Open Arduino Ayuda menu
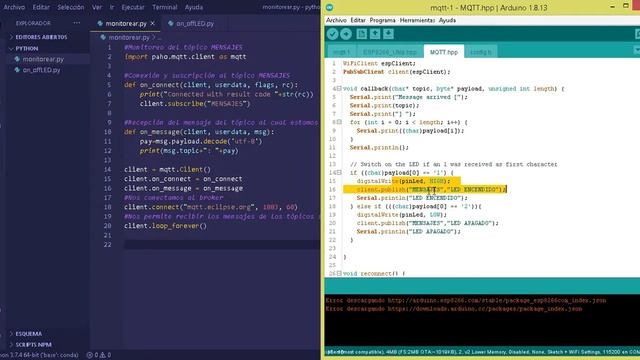Image resolution: width=640 pixels, height=360 pixels. [x=447, y=20]
